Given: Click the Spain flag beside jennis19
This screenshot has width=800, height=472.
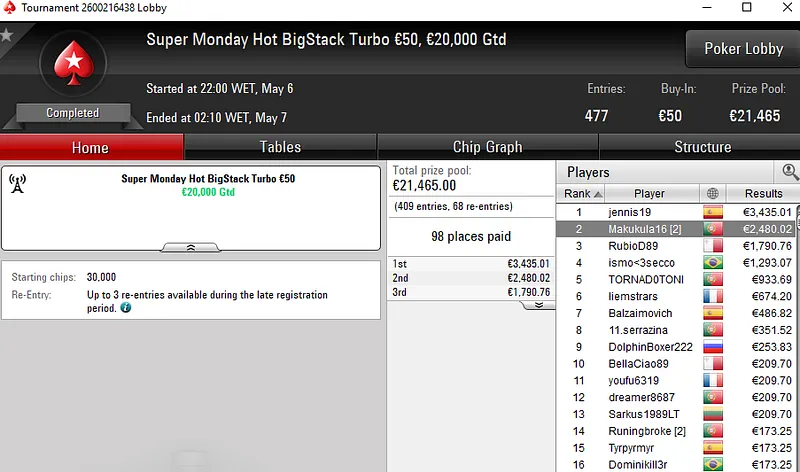Looking at the screenshot, I should tap(713, 212).
